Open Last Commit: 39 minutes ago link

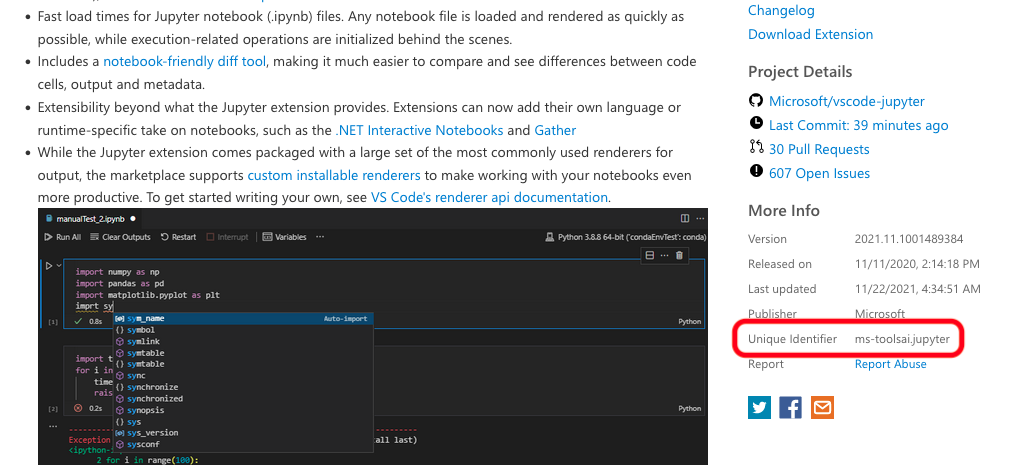point(858,125)
